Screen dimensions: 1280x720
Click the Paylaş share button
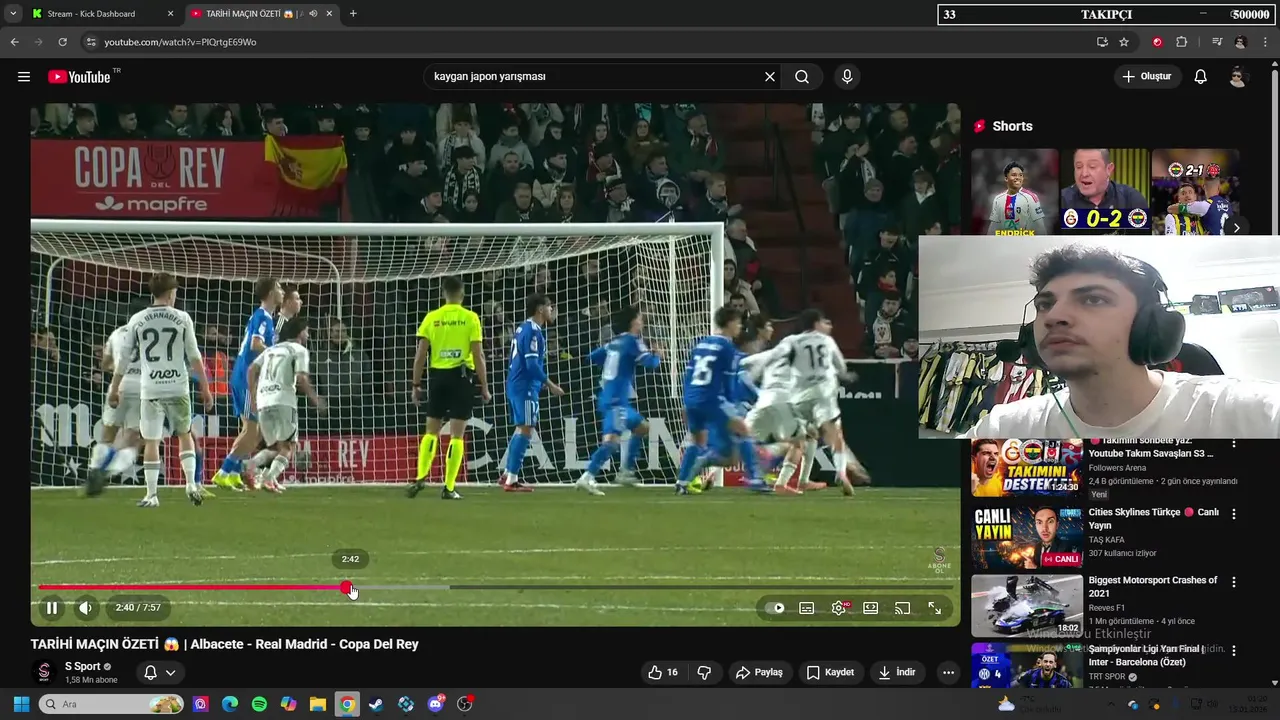pyautogui.click(x=759, y=673)
